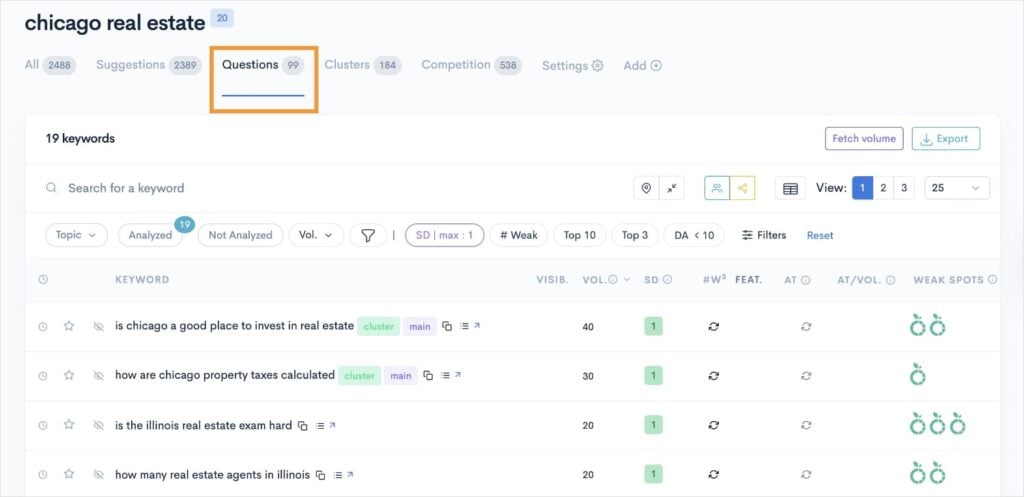Expand the Topic dropdown
This screenshot has height=497, width=1024.
(x=76, y=235)
